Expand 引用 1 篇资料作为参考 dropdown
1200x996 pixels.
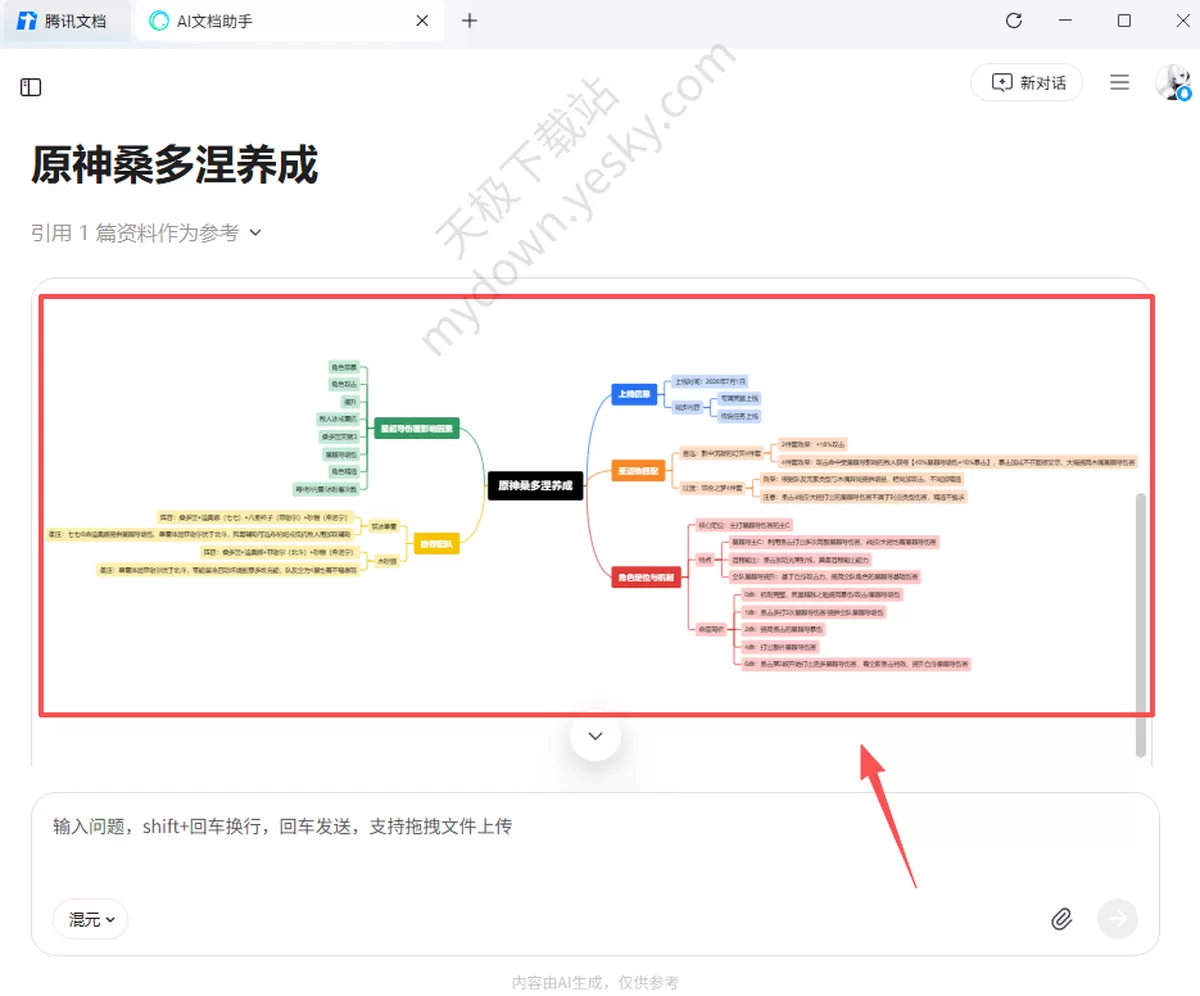pos(146,233)
